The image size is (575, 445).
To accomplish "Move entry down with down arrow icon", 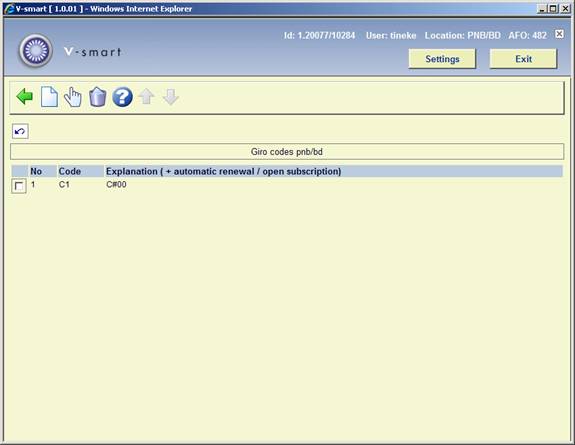I will coord(171,97).
